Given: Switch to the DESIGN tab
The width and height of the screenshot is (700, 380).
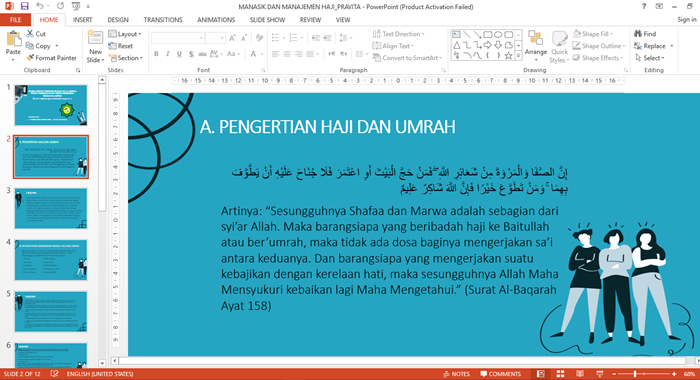Looking at the screenshot, I should (x=118, y=20).
